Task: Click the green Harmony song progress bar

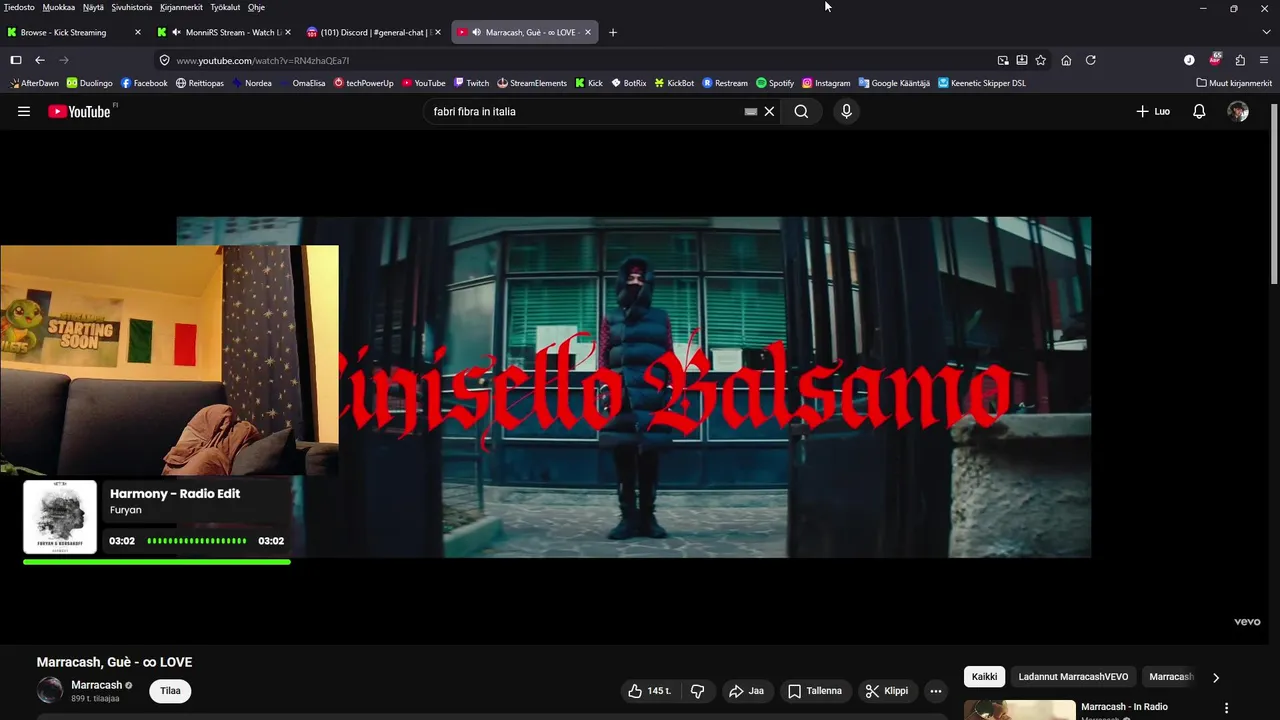Action: (x=157, y=562)
